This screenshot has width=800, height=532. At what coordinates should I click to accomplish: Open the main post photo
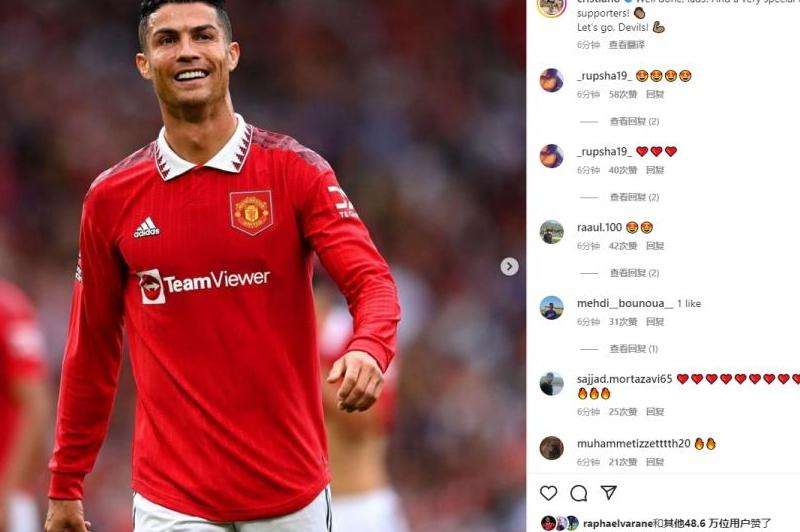(x=263, y=266)
